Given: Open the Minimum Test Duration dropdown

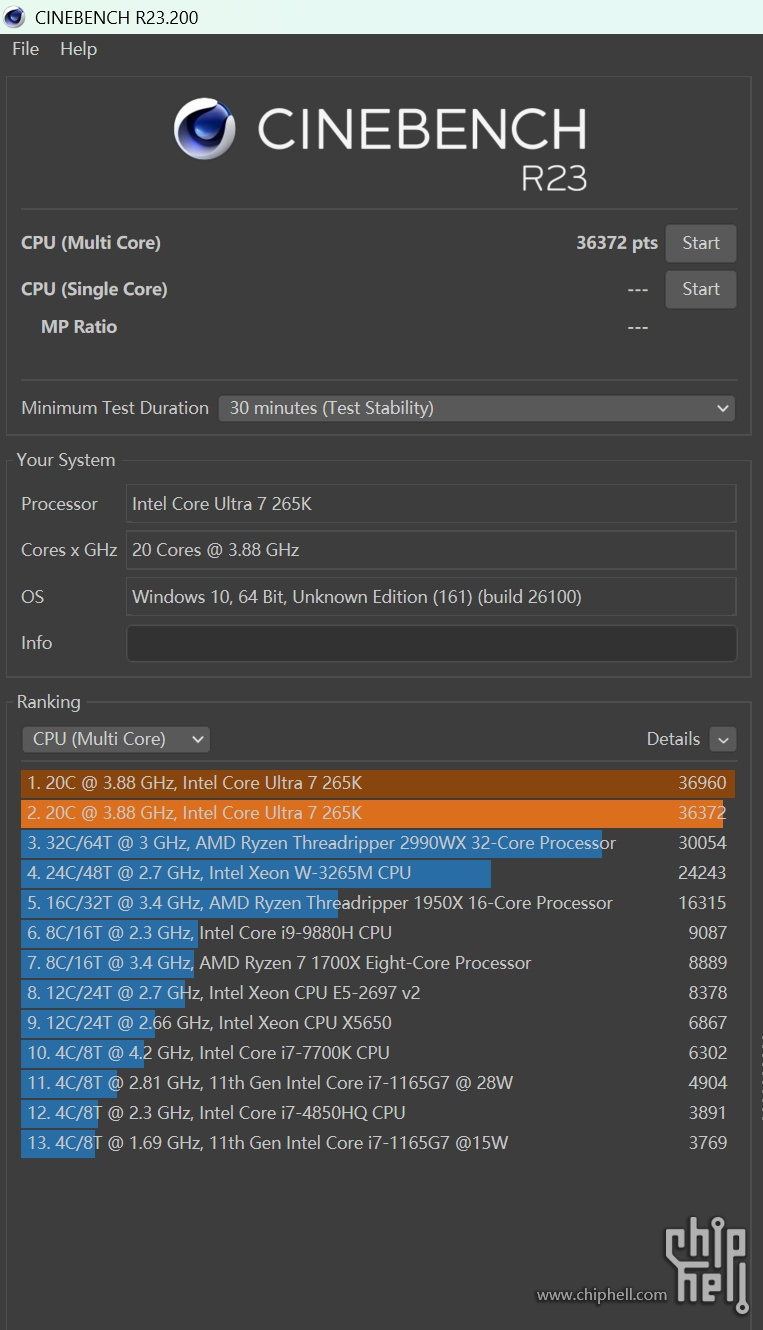Looking at the screenshot, I should (x=477, y=408).
